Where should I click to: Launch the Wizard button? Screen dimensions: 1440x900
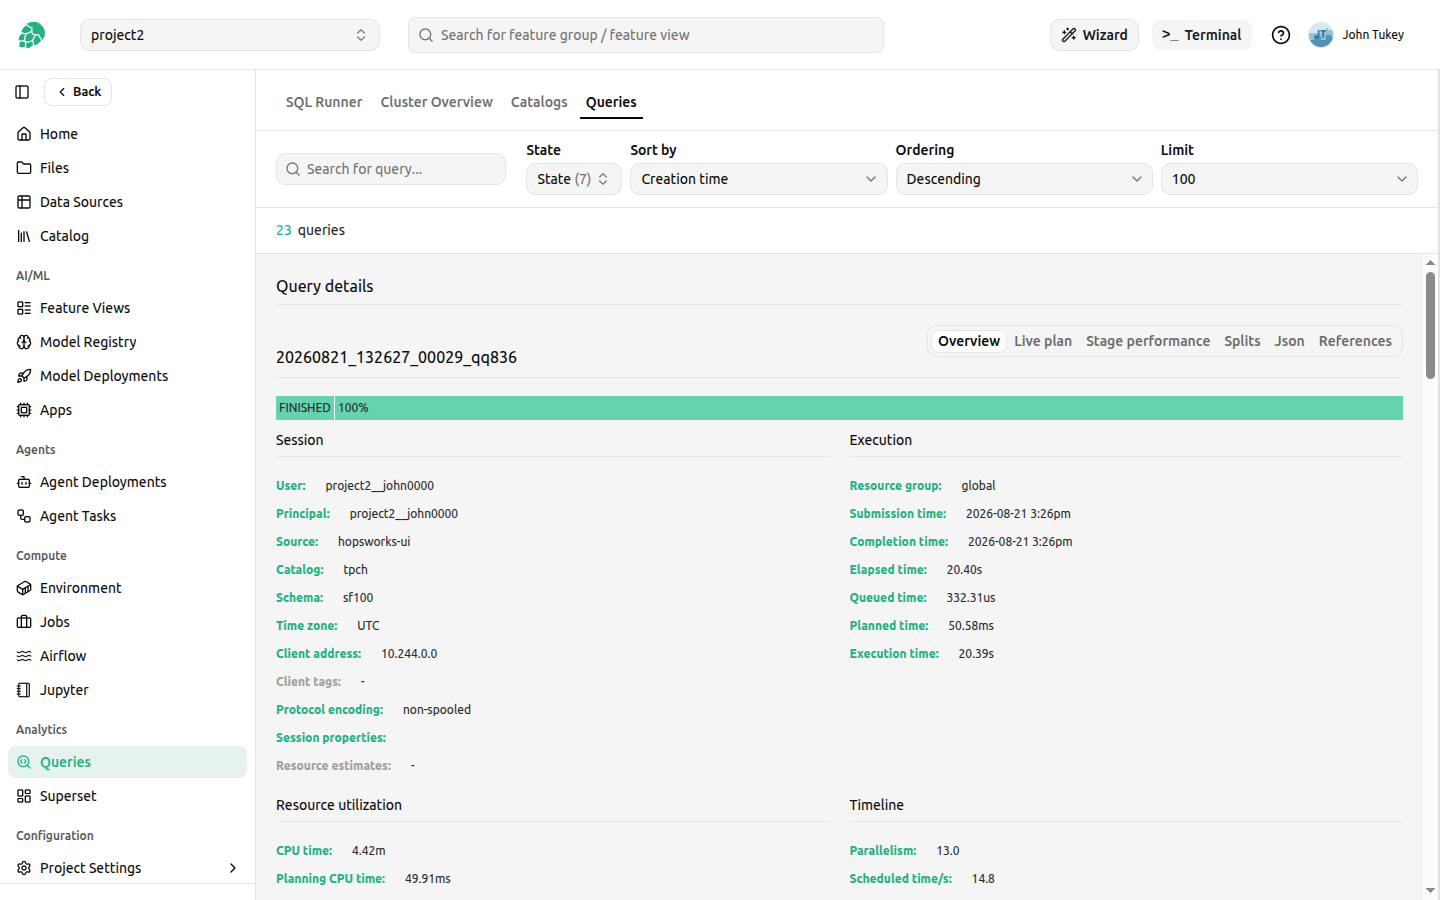(1094, 35)
